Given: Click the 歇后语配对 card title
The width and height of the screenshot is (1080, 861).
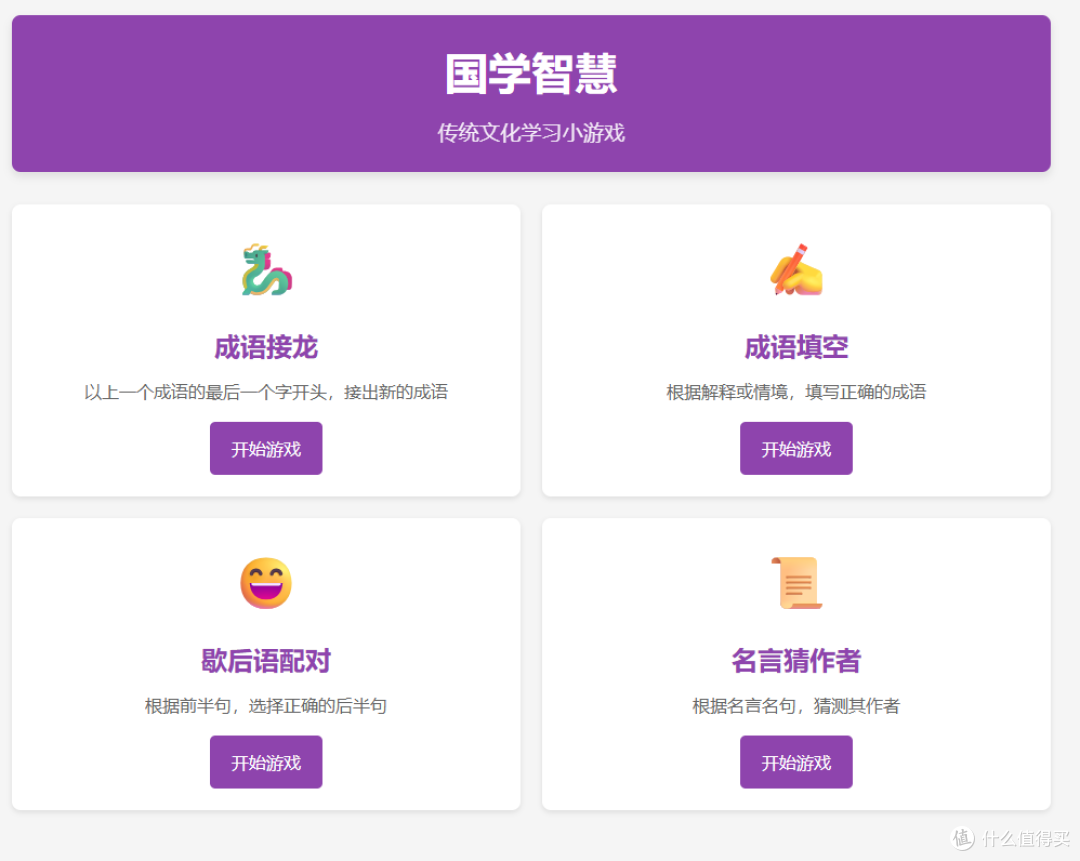Looking at the screenshot, I should coord(266,661).
